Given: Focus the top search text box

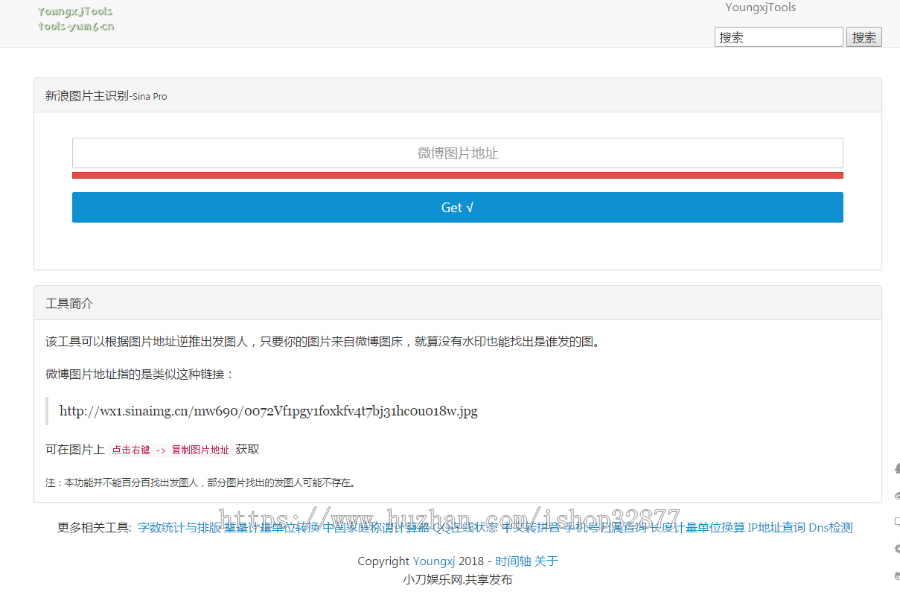Looking at the screenshot, I should (x=778, y=37).
